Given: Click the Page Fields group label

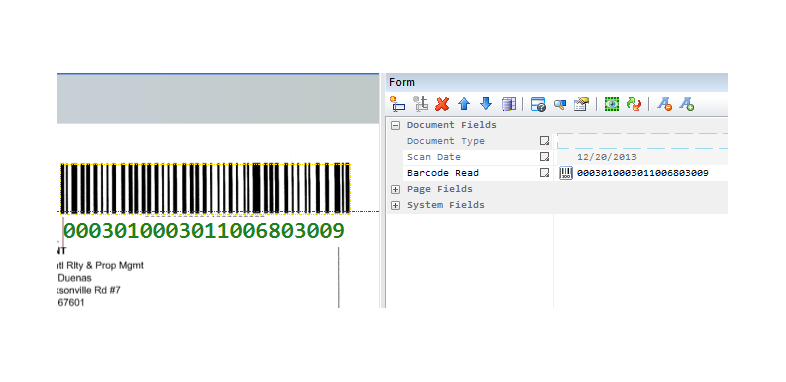Looking at the screenshot, I should click(x=440, y=189).
